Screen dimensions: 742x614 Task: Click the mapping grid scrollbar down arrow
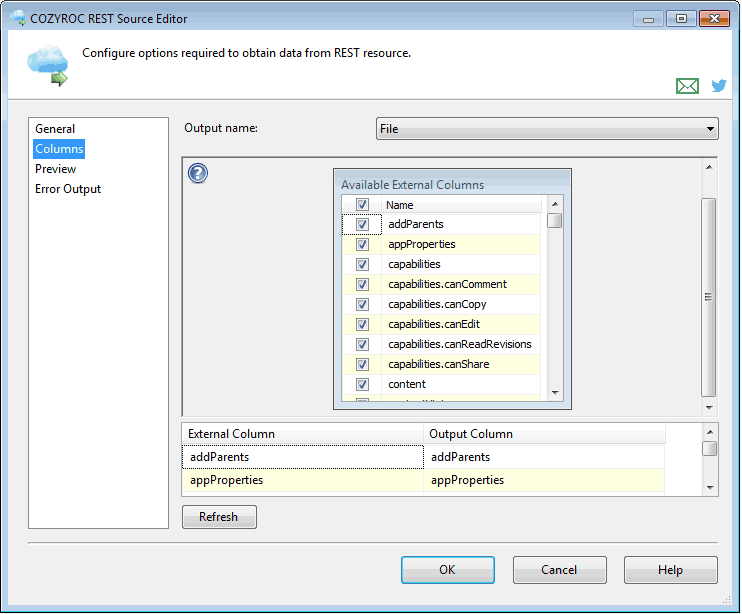click(x=710, y=488)
